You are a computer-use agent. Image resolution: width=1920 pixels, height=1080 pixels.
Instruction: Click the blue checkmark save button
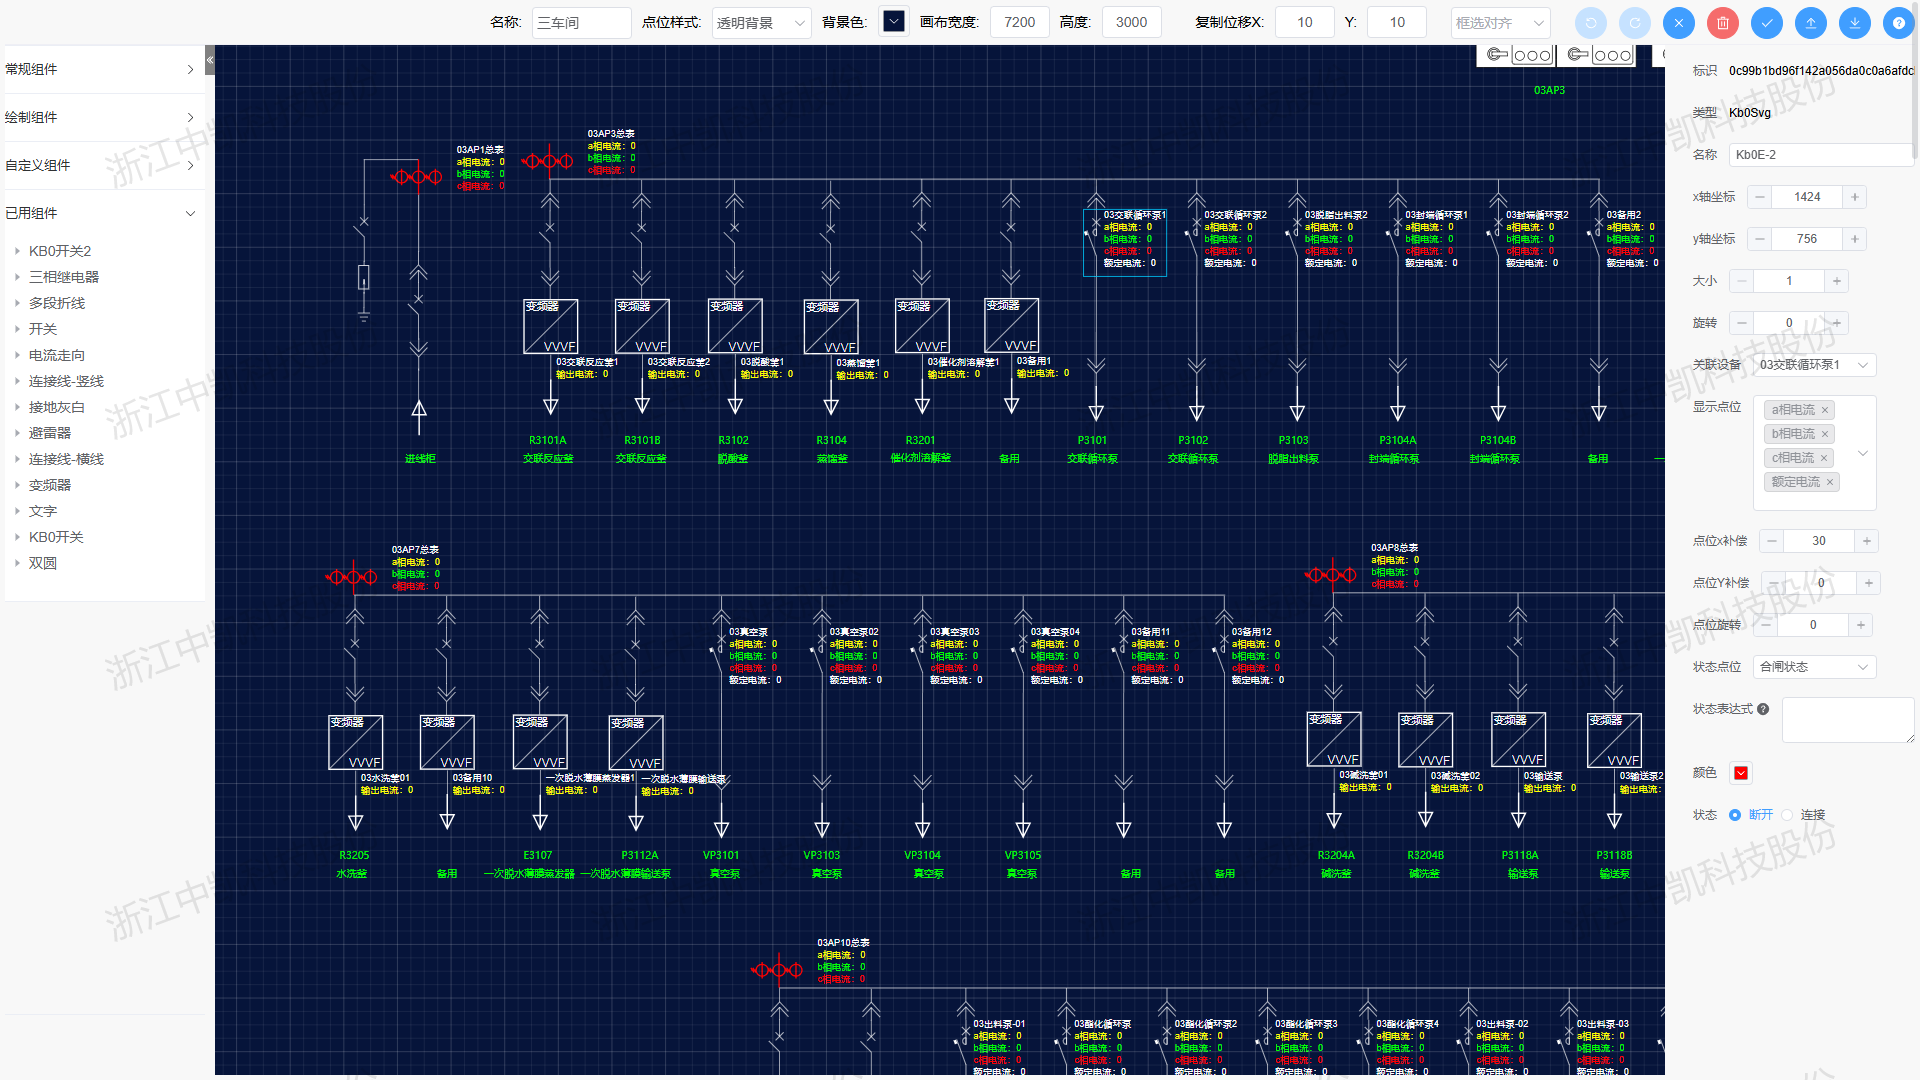click(x=1766, y=23)
